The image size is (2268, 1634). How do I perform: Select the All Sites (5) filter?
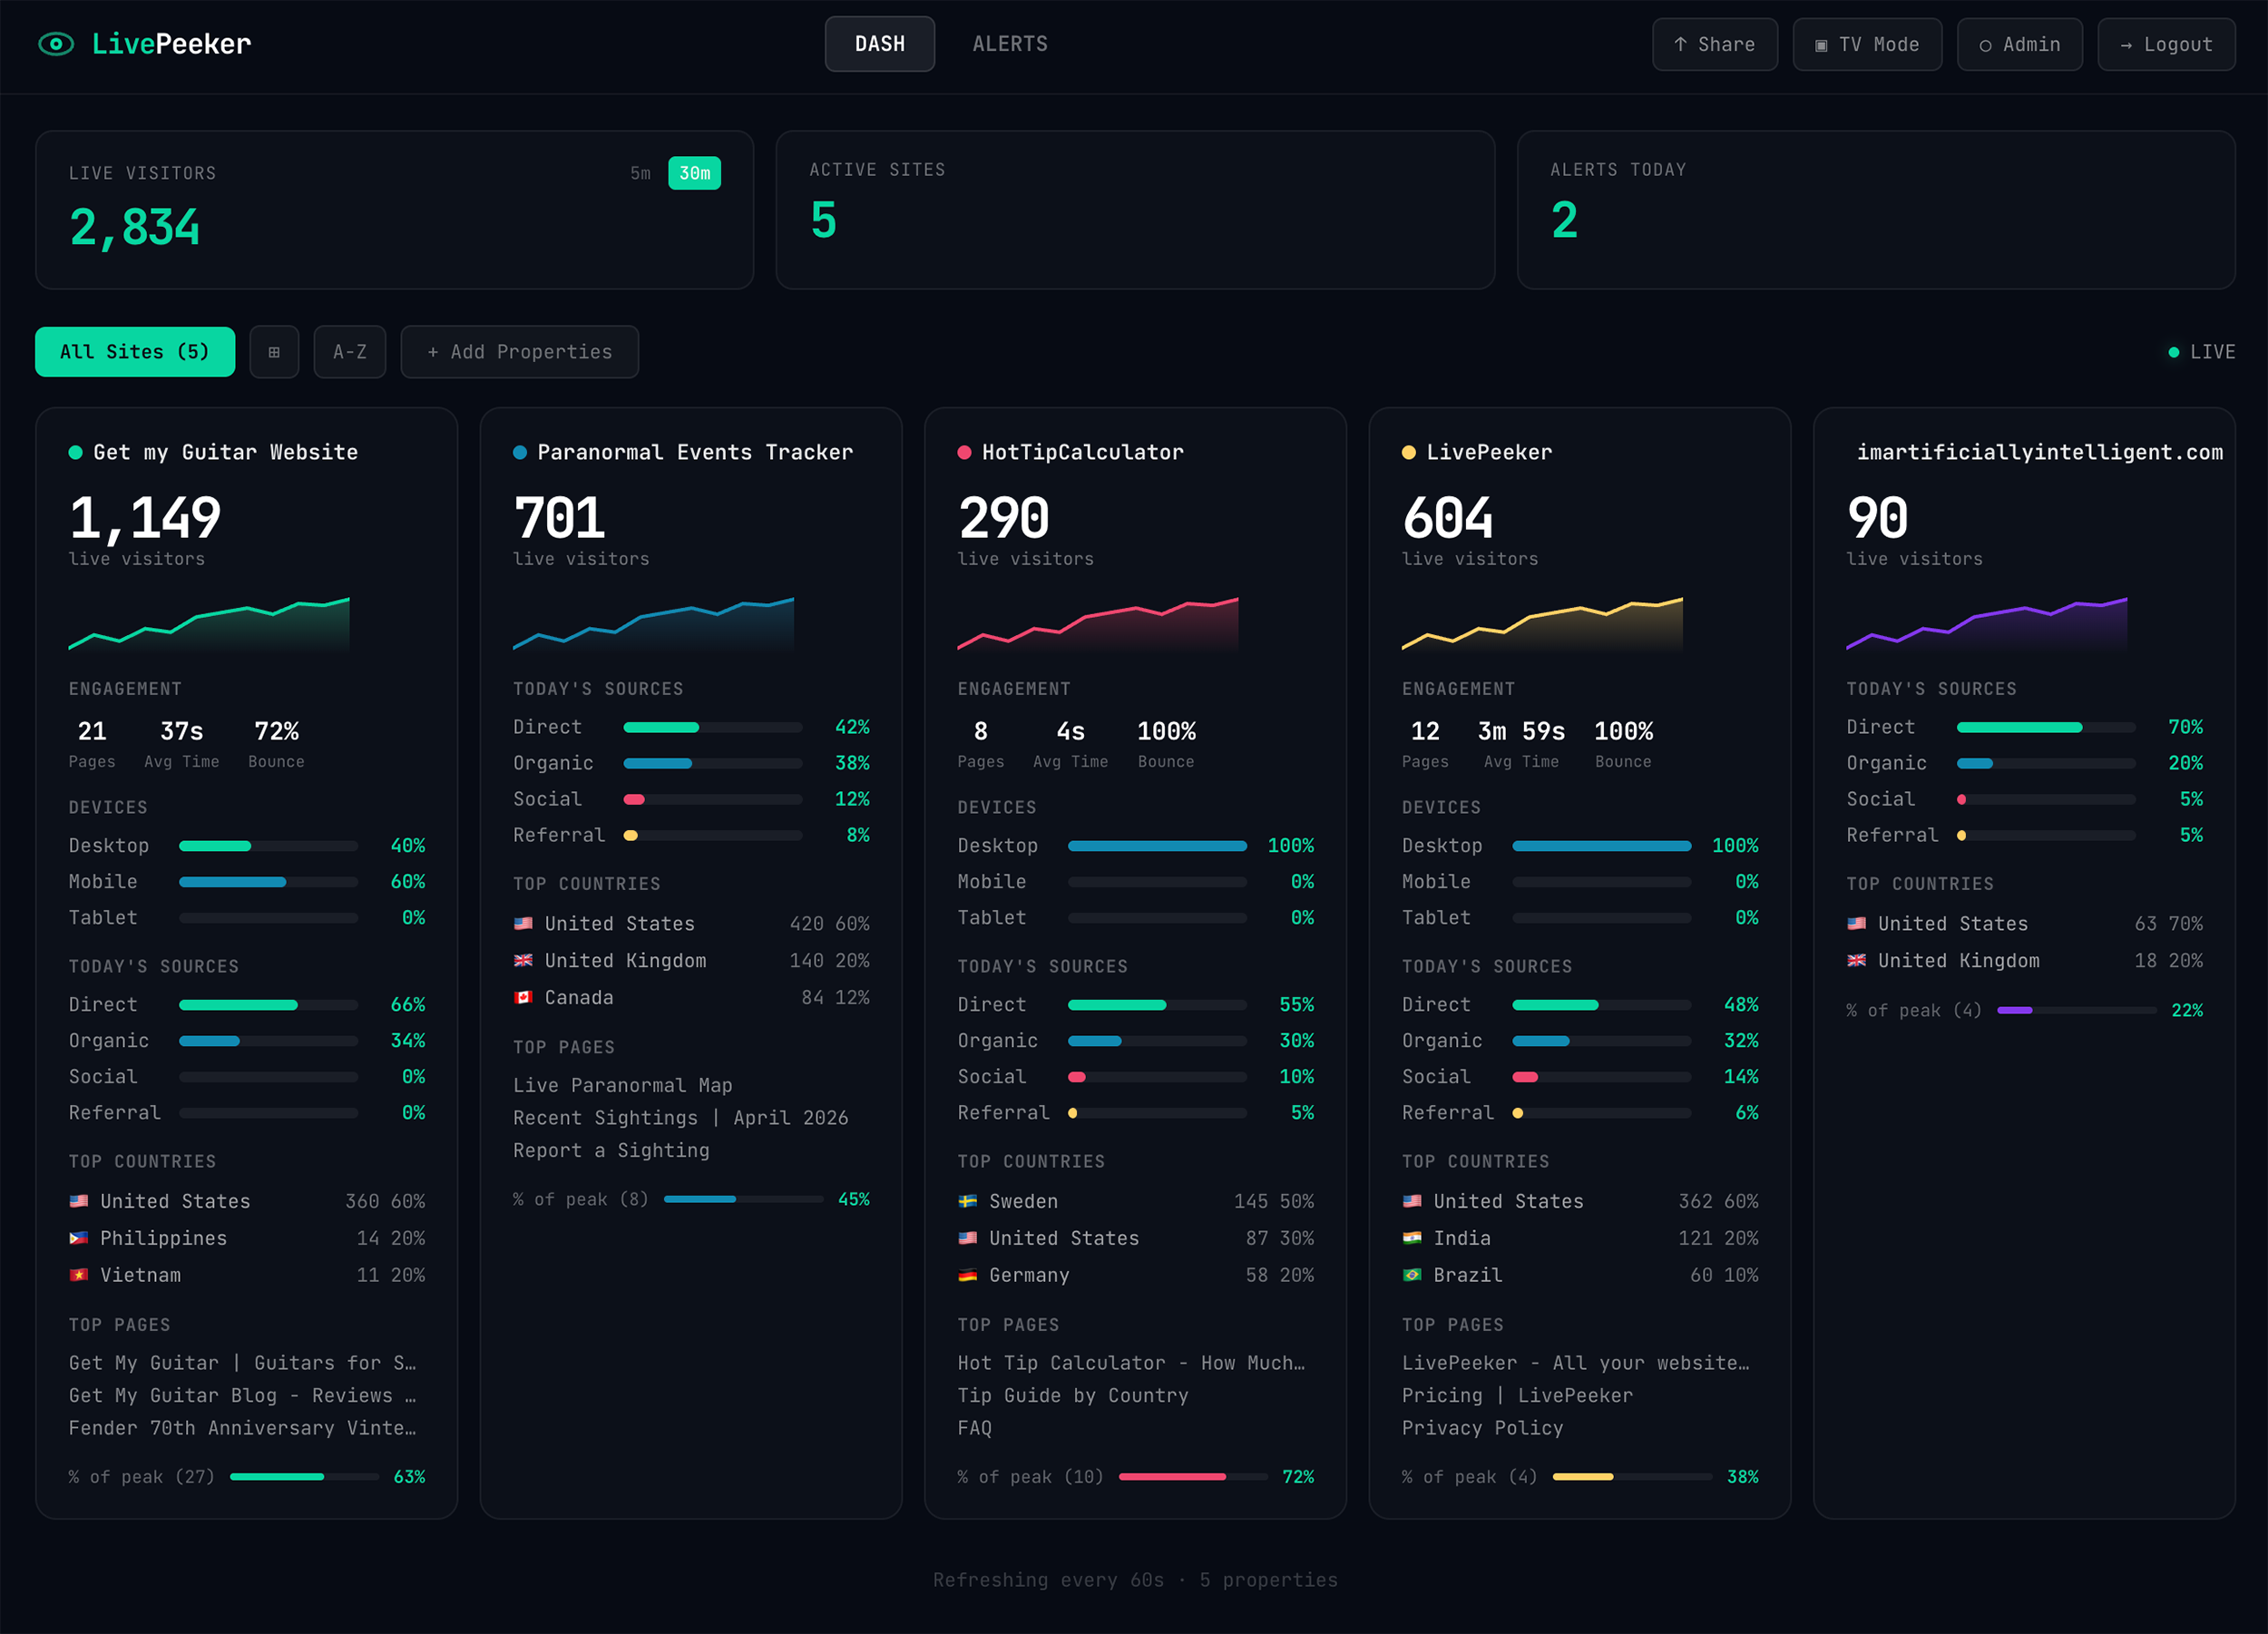pyautogui.click(x=135, y=352)
